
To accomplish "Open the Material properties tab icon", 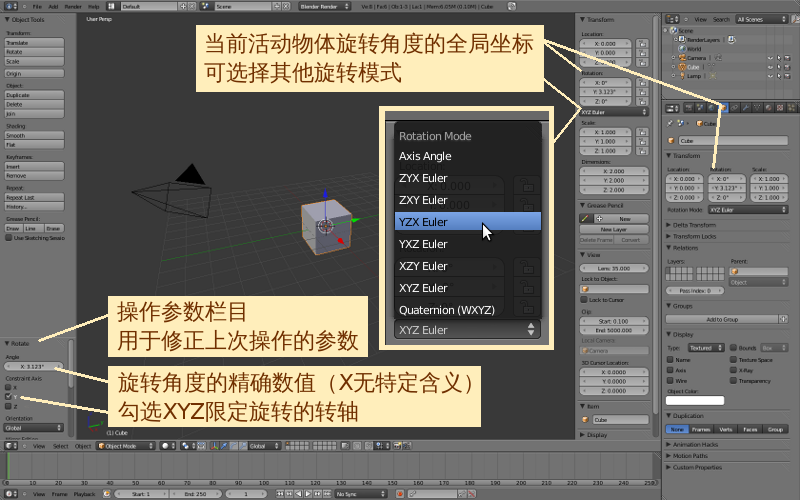I will click(x=768, y=108).
